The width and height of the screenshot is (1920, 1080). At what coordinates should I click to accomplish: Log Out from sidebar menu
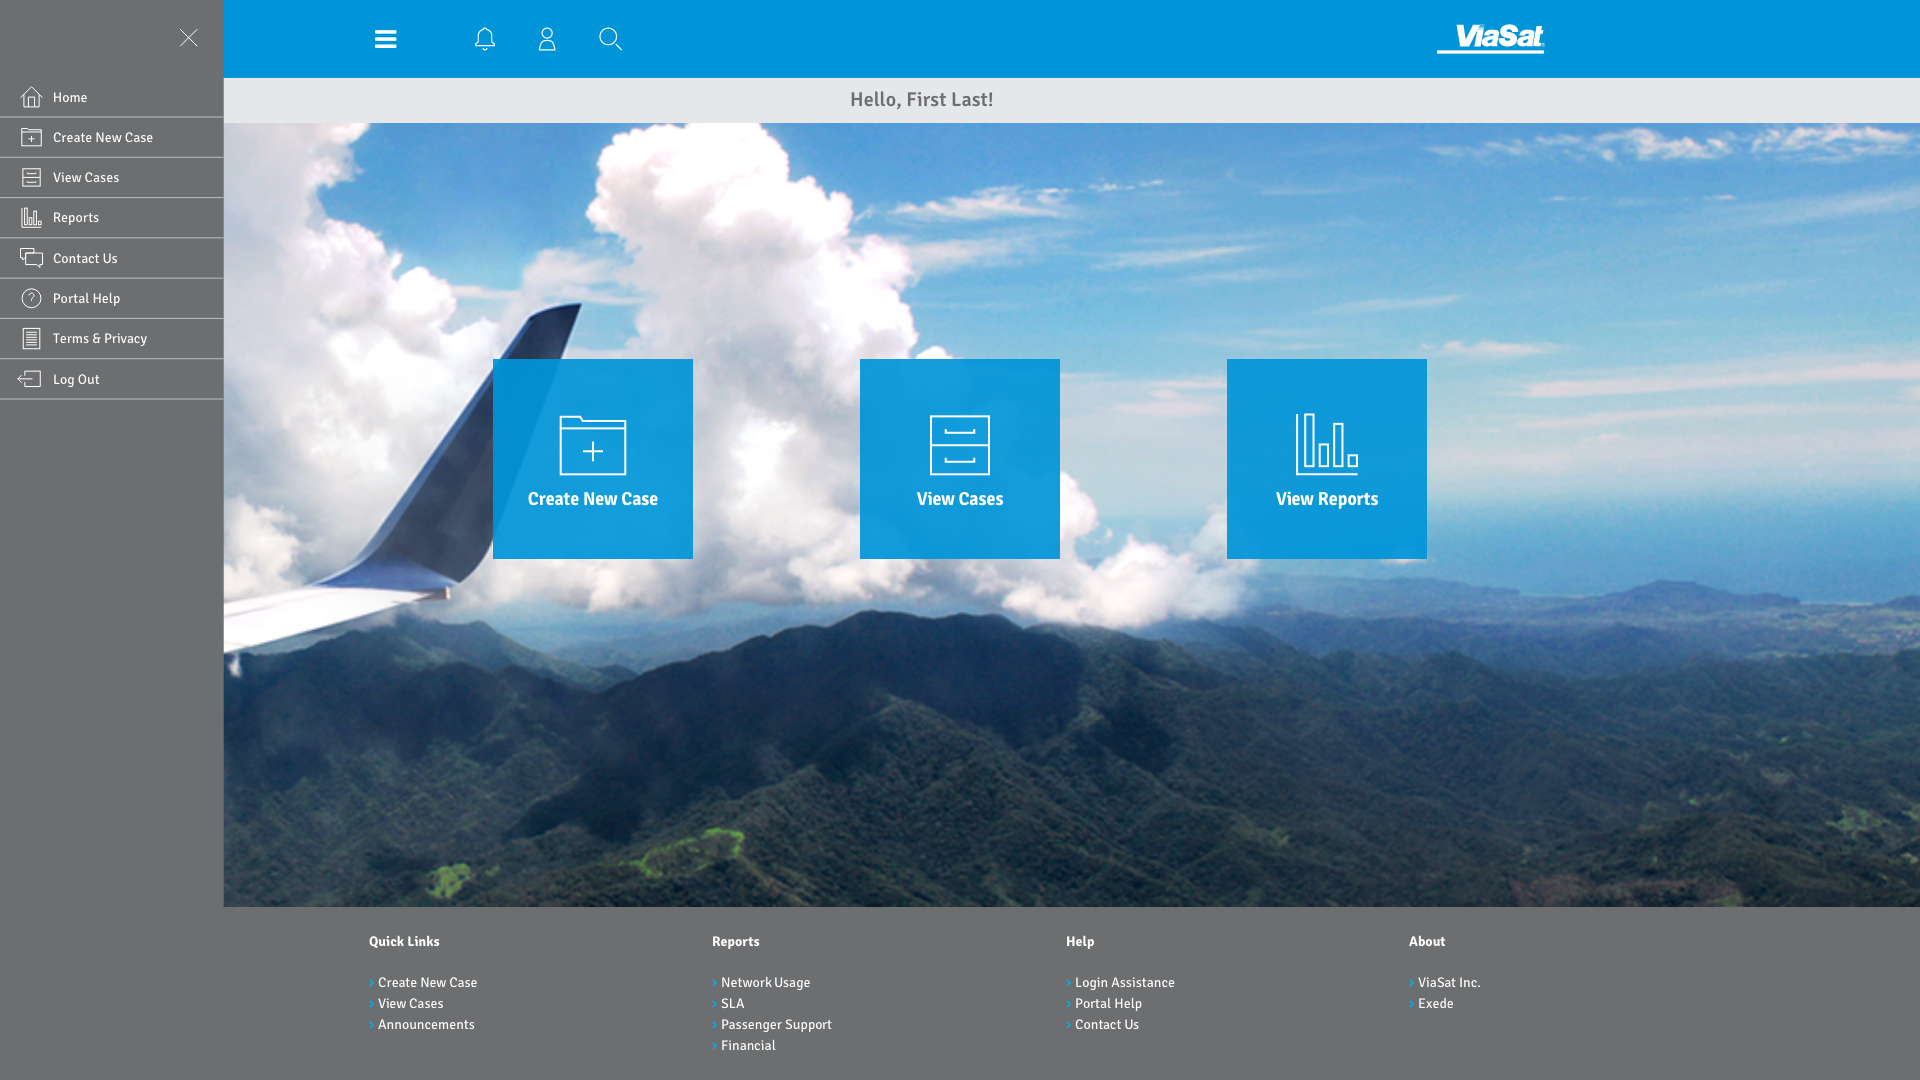click(76, 380)
